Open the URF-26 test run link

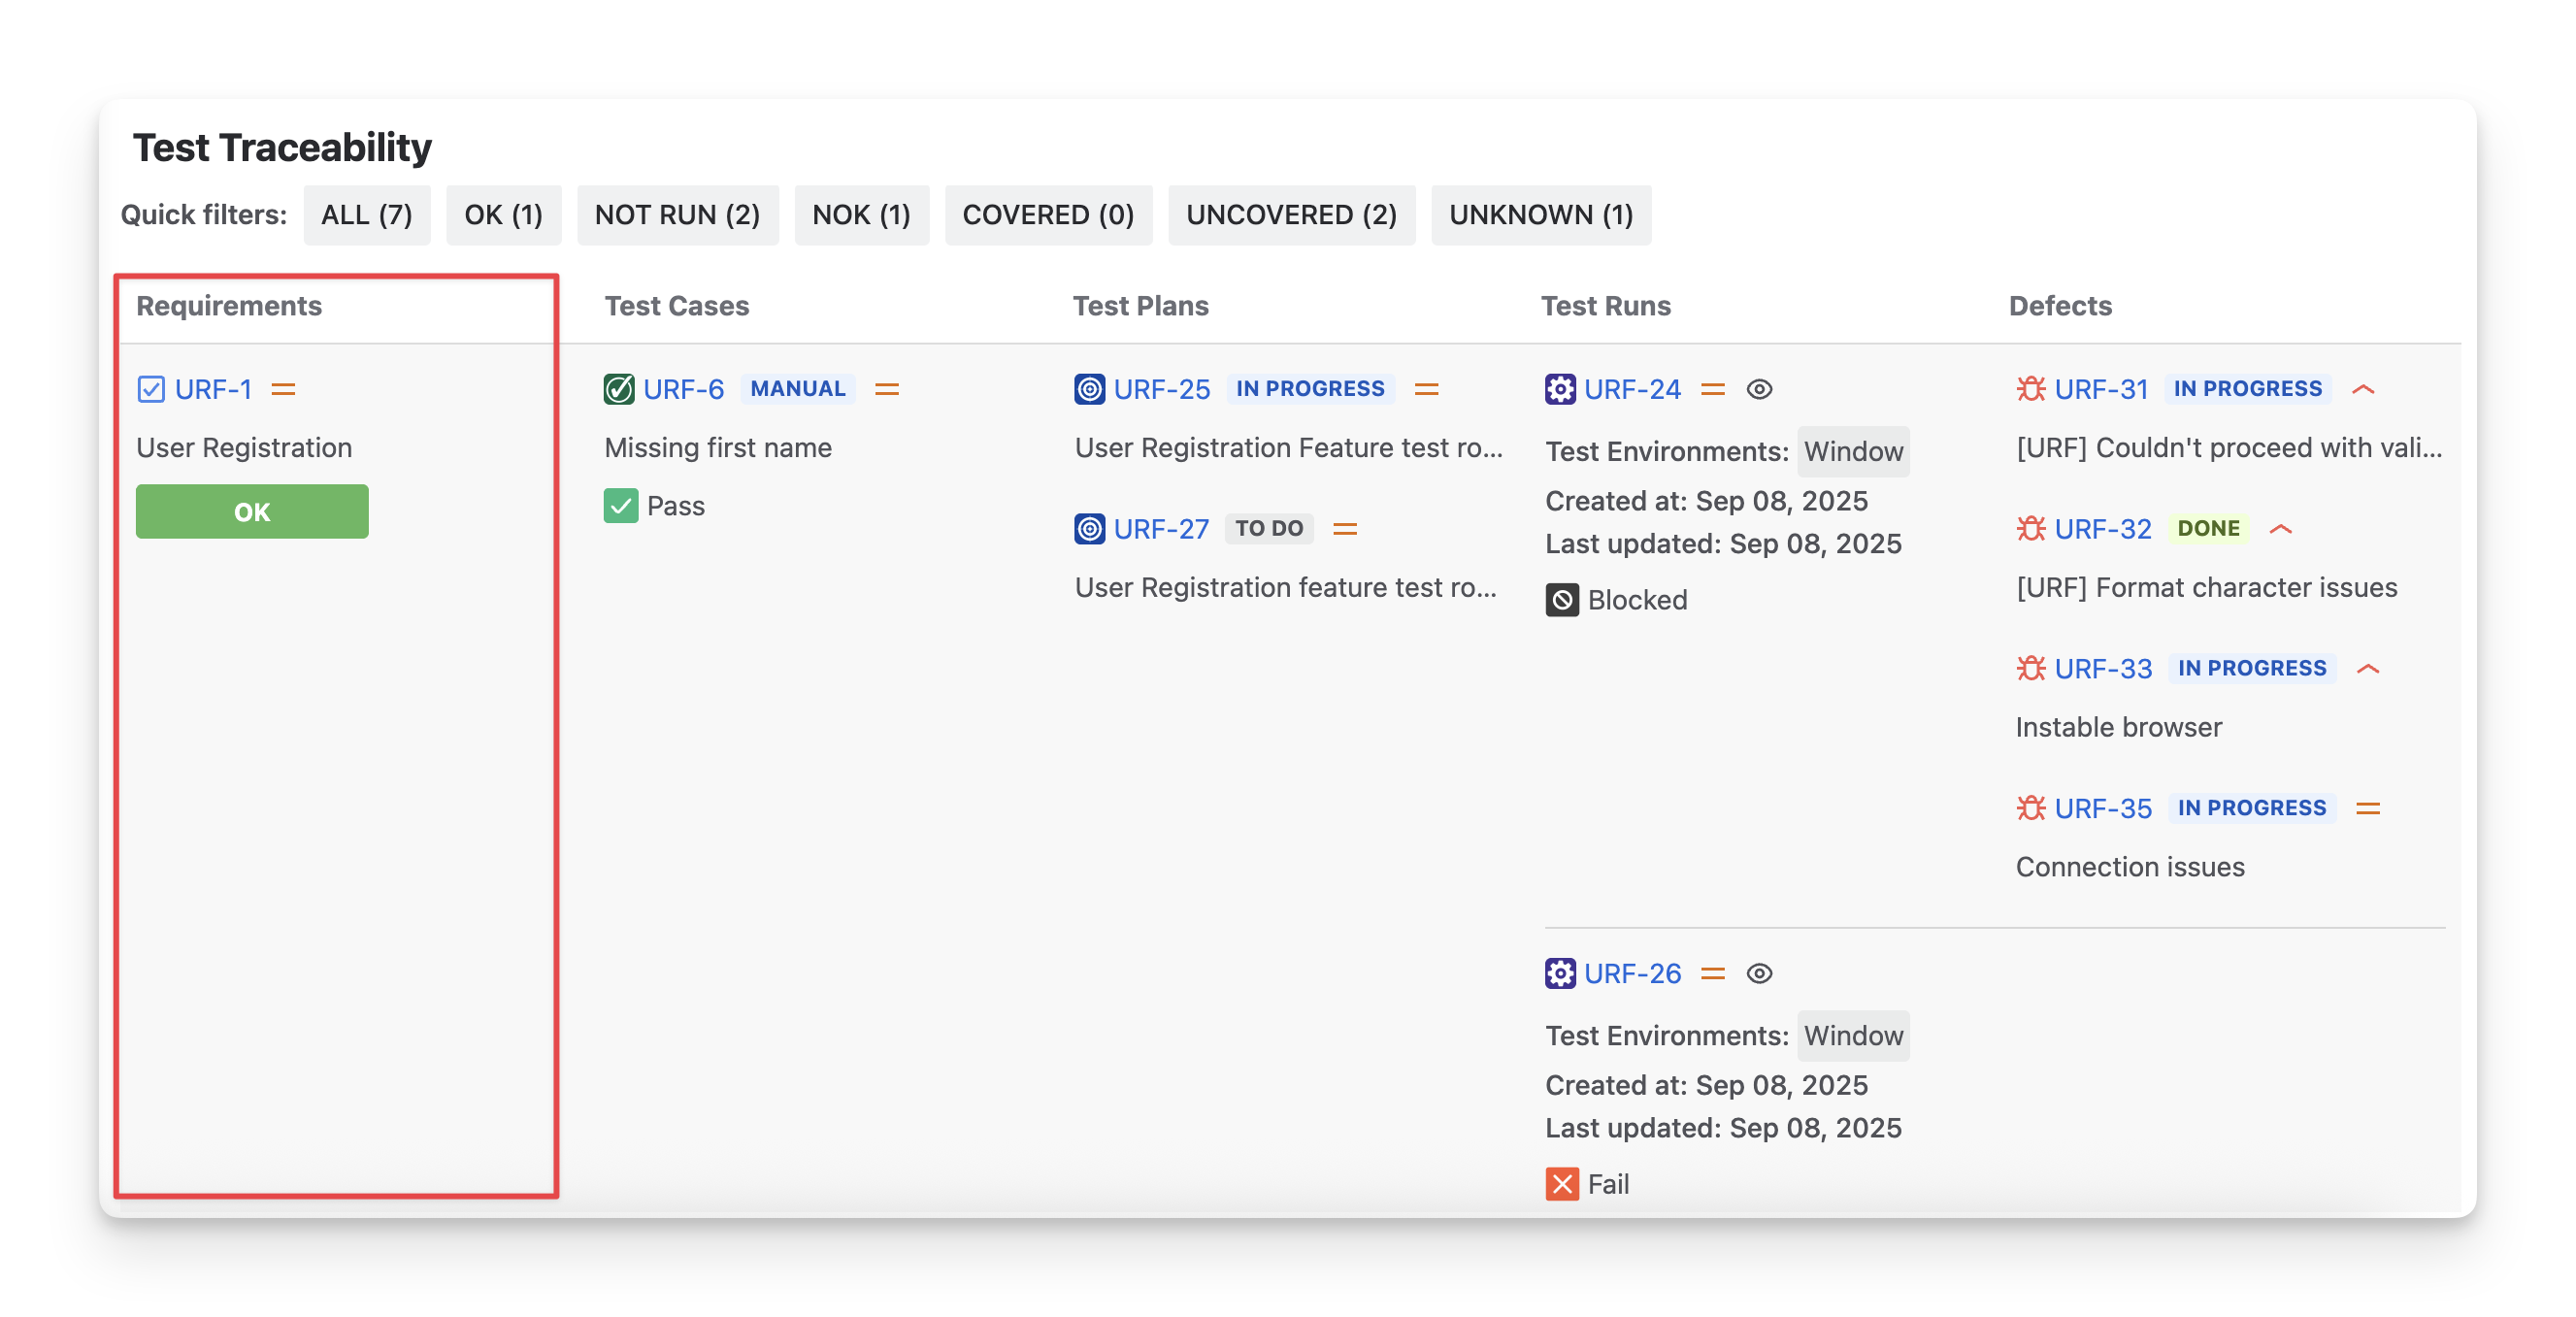pos(1632,973)
